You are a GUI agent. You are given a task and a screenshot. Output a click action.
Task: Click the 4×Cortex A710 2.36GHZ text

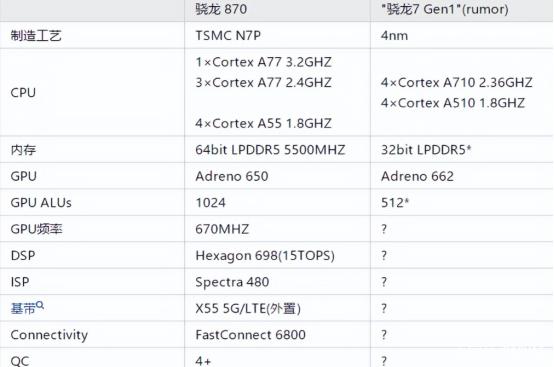[456, 83]
